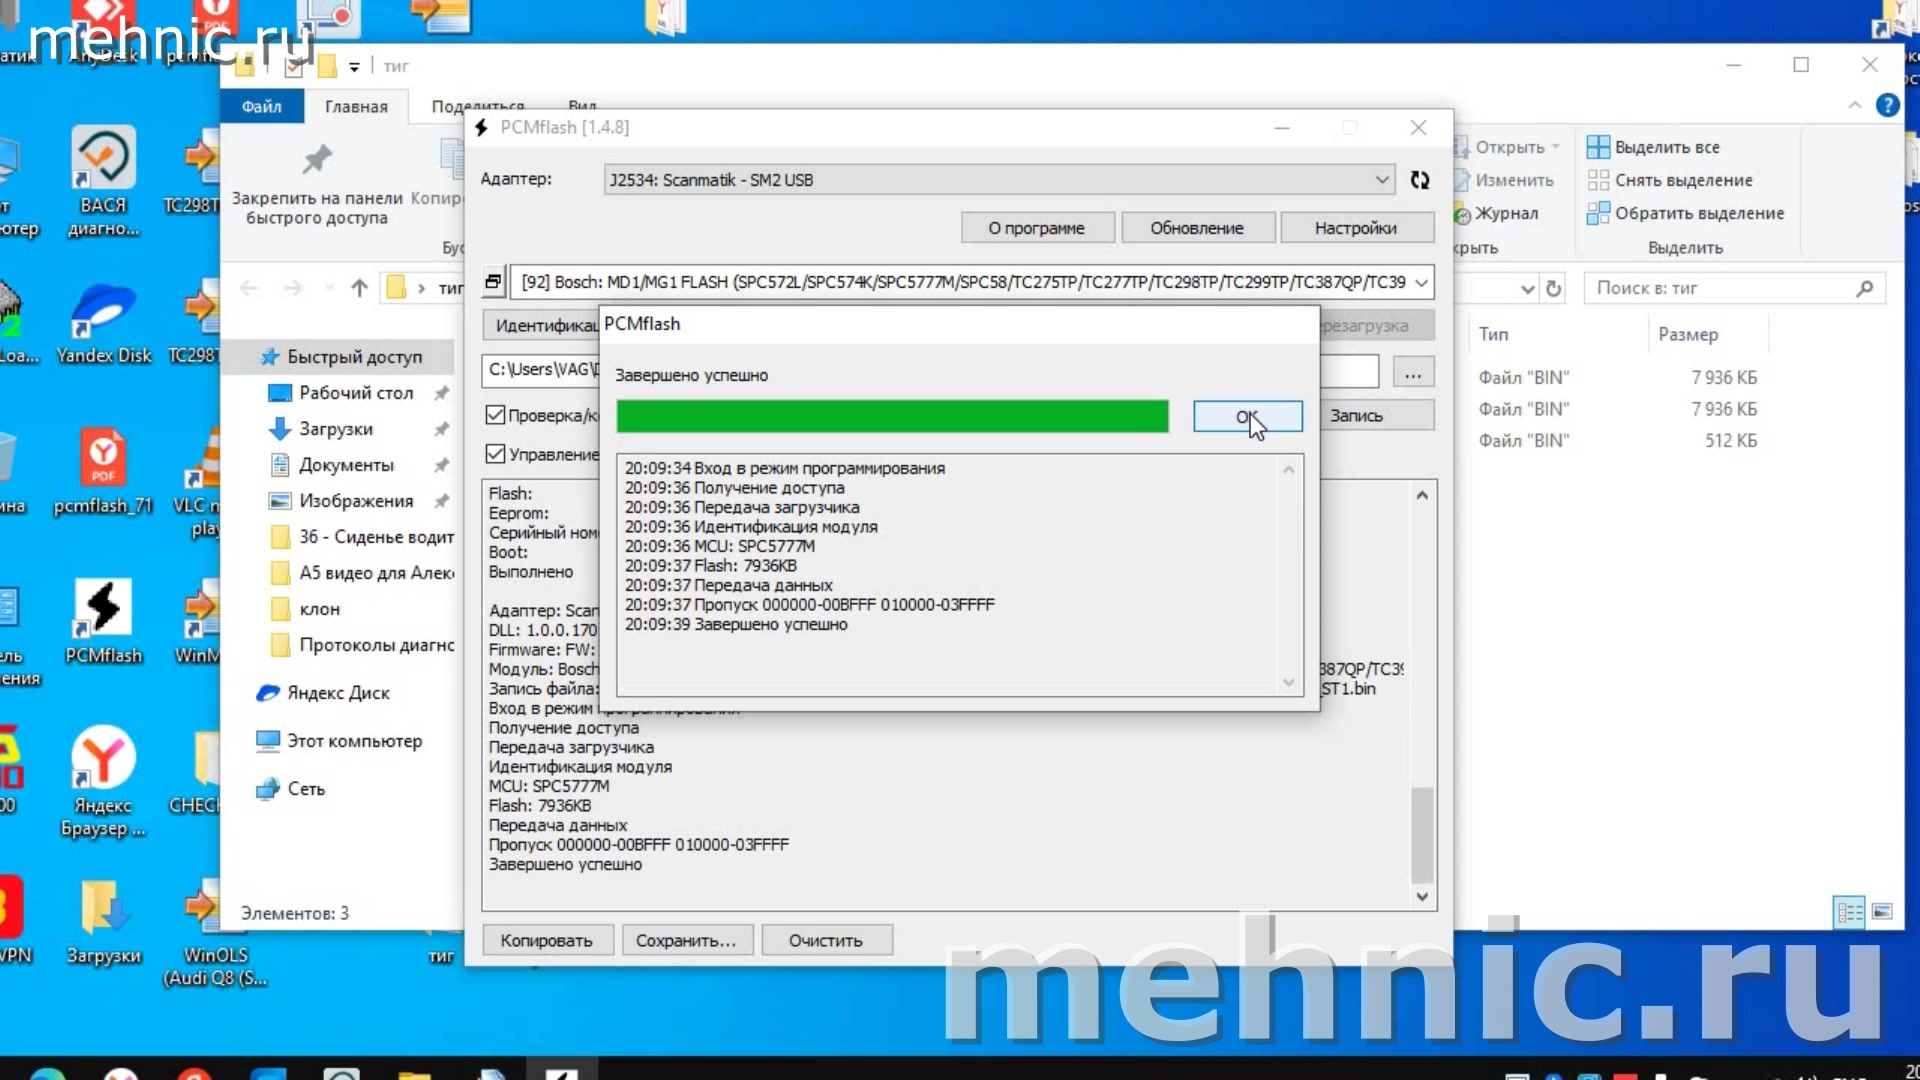The image size is (1920, 1080).
Task: Switch Explorer to details view icon
Action: (x=1849, y=912)
